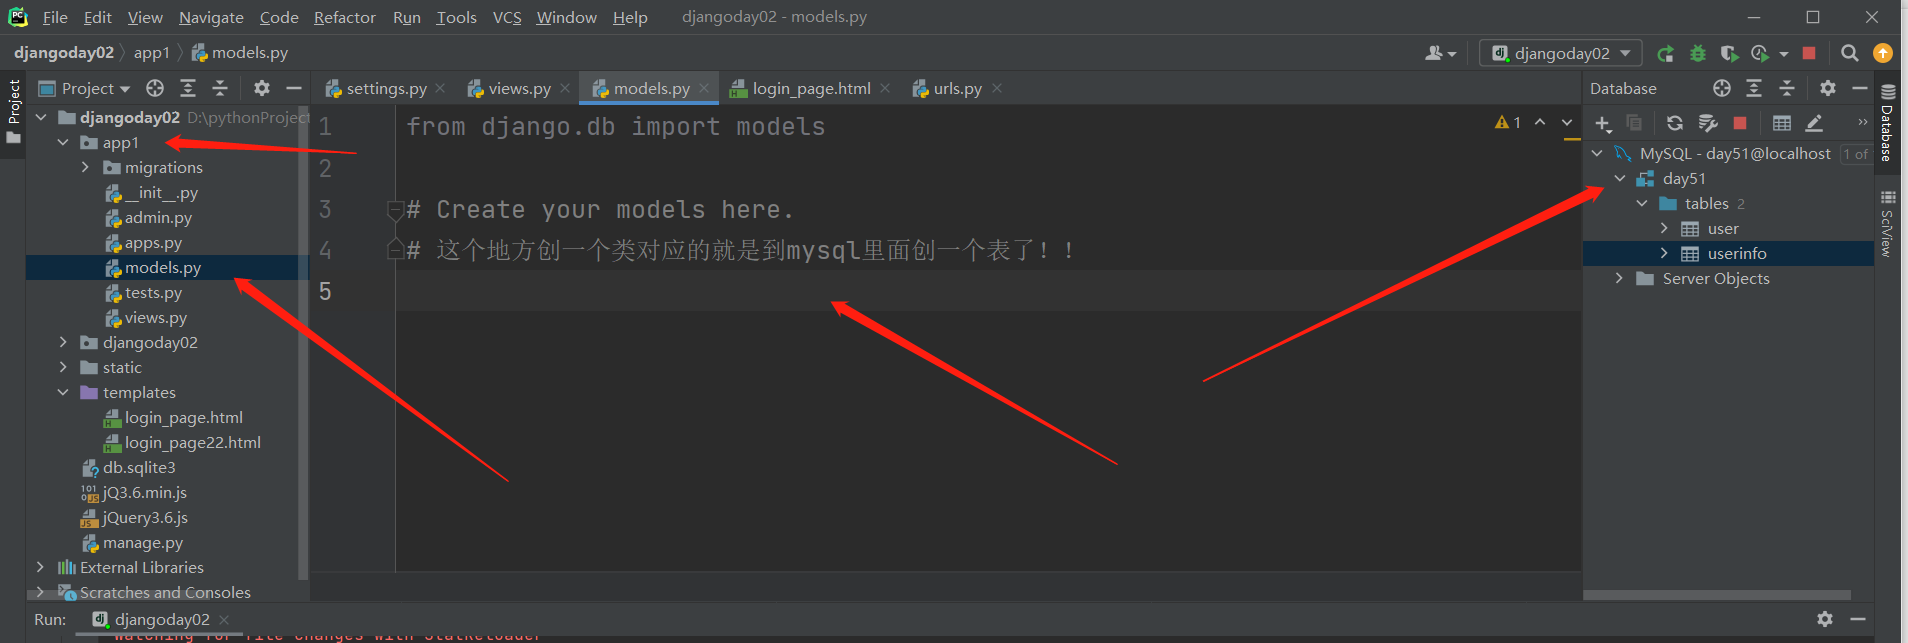This screenshot has width=1908, height=643.
Task: Refresh the database tree
Action: [1675, 123]
